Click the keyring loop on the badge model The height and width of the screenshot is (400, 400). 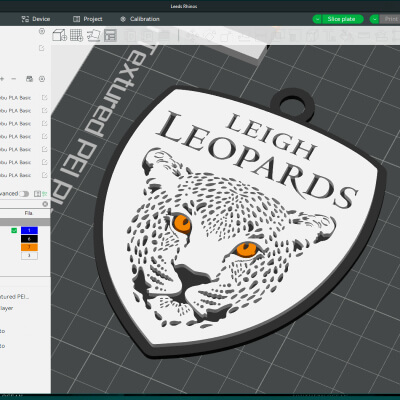pyautogui.click(x=292, y=106)
